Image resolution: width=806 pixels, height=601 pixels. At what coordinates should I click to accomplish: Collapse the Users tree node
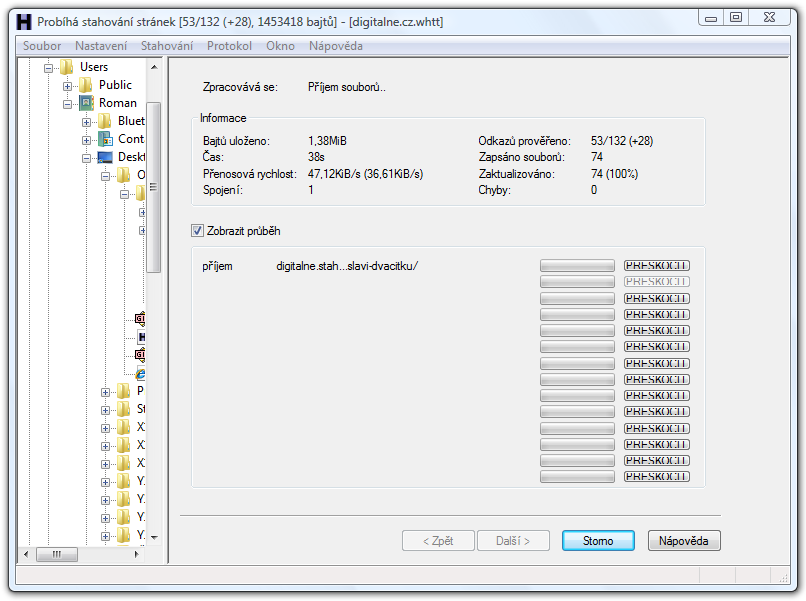(x=48, y=68)
